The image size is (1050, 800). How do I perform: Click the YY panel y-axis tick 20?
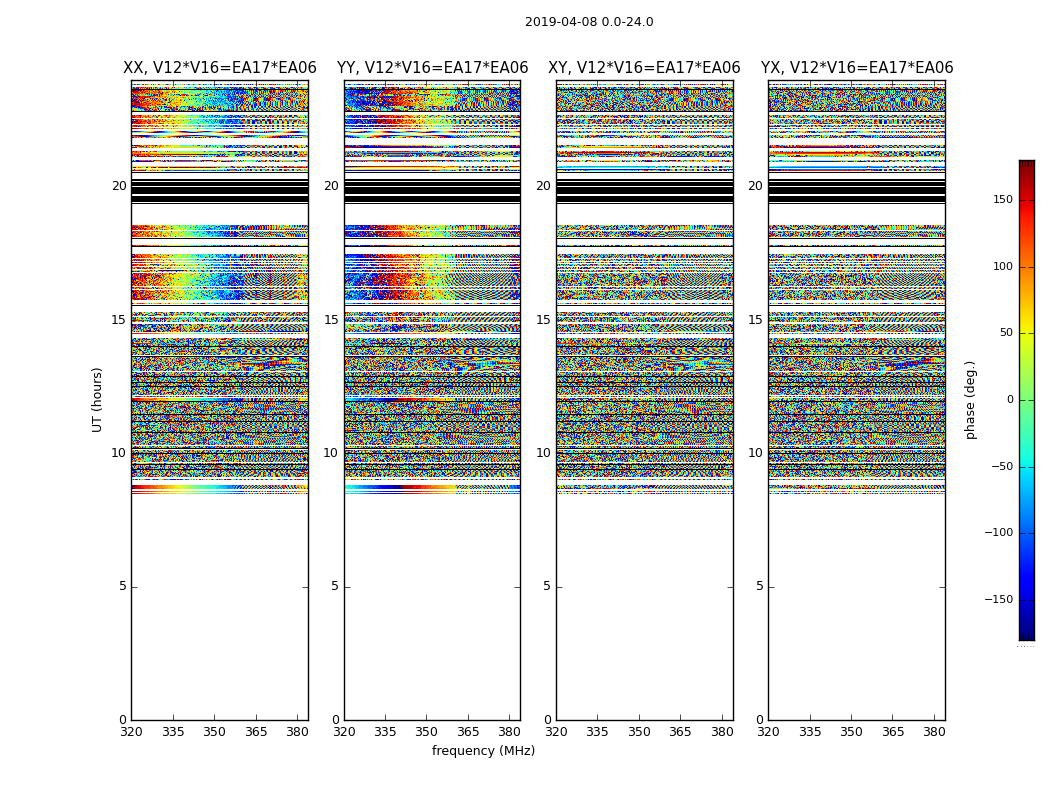pyautogui.click(x=331, y=186)
